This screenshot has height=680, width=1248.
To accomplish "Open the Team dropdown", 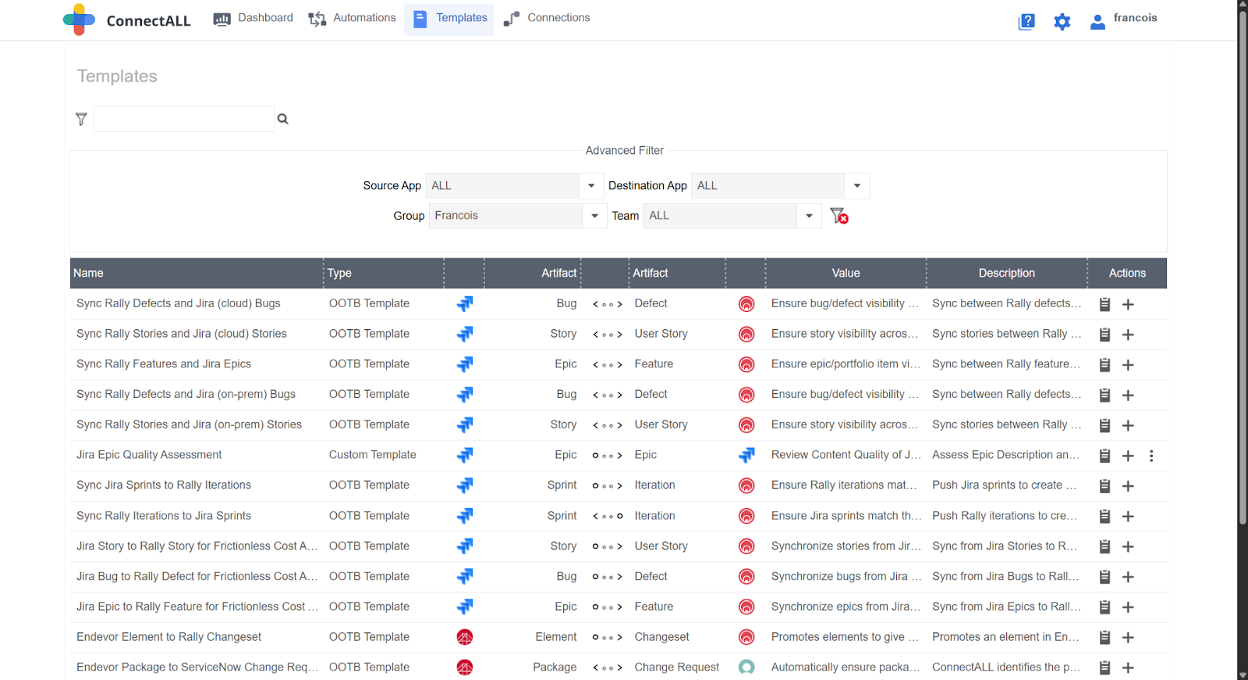I will pyautogui.click(x=809, y=216).
